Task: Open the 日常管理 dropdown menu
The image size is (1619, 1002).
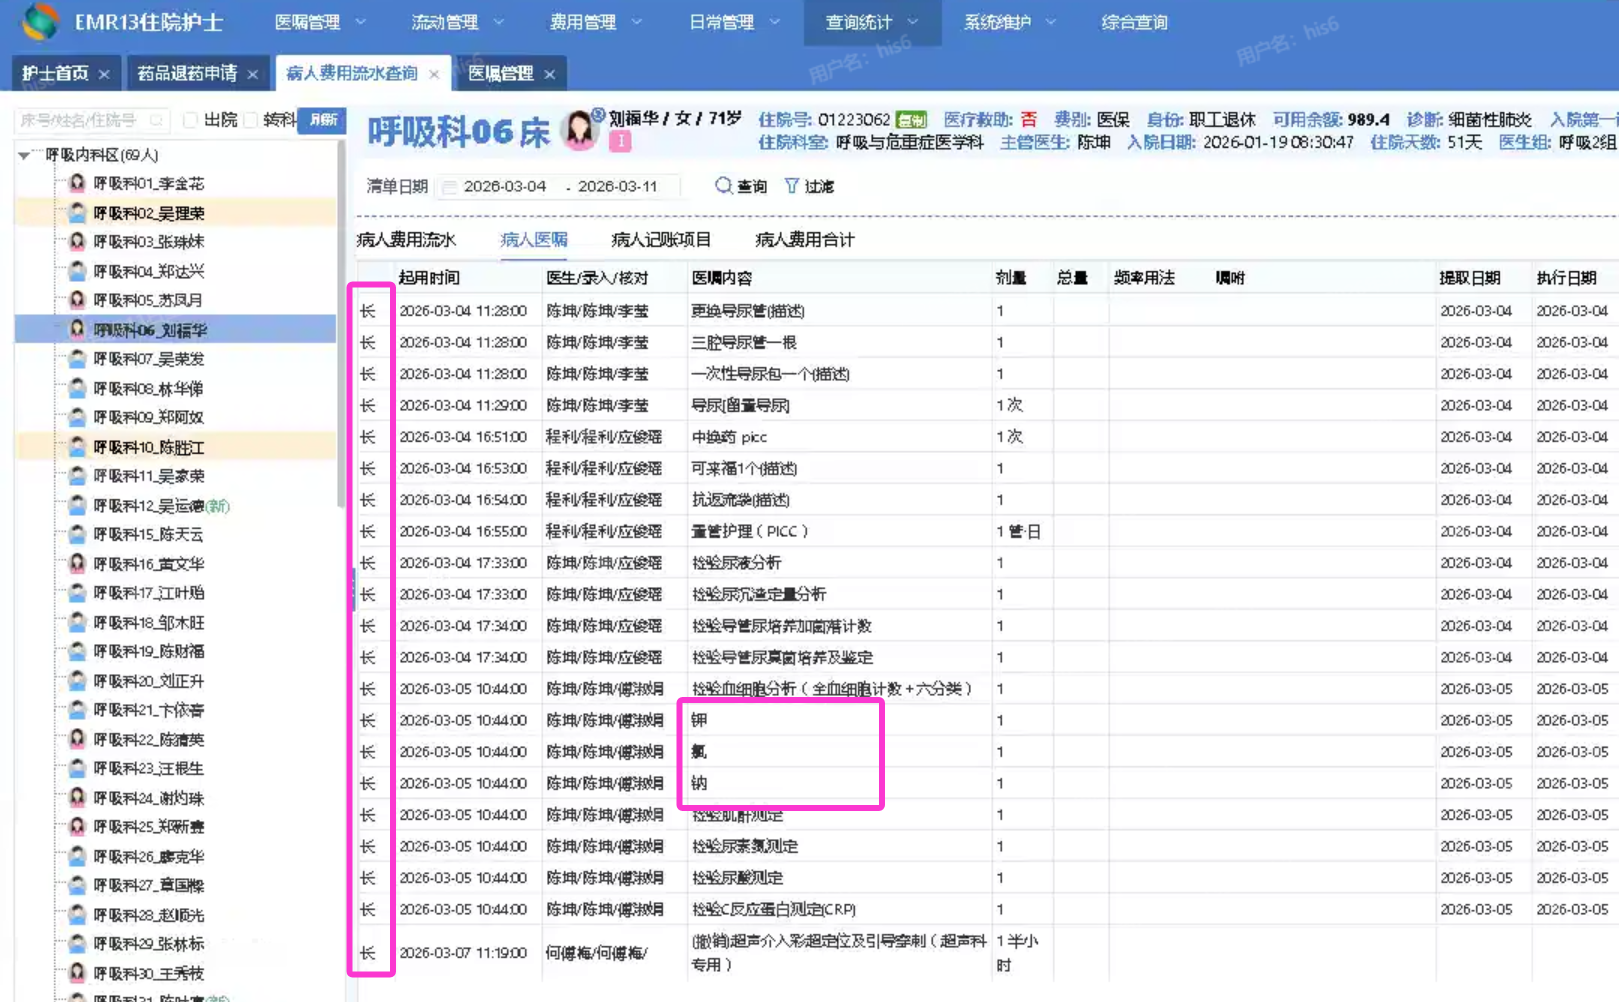Action: tap(734, 22)
